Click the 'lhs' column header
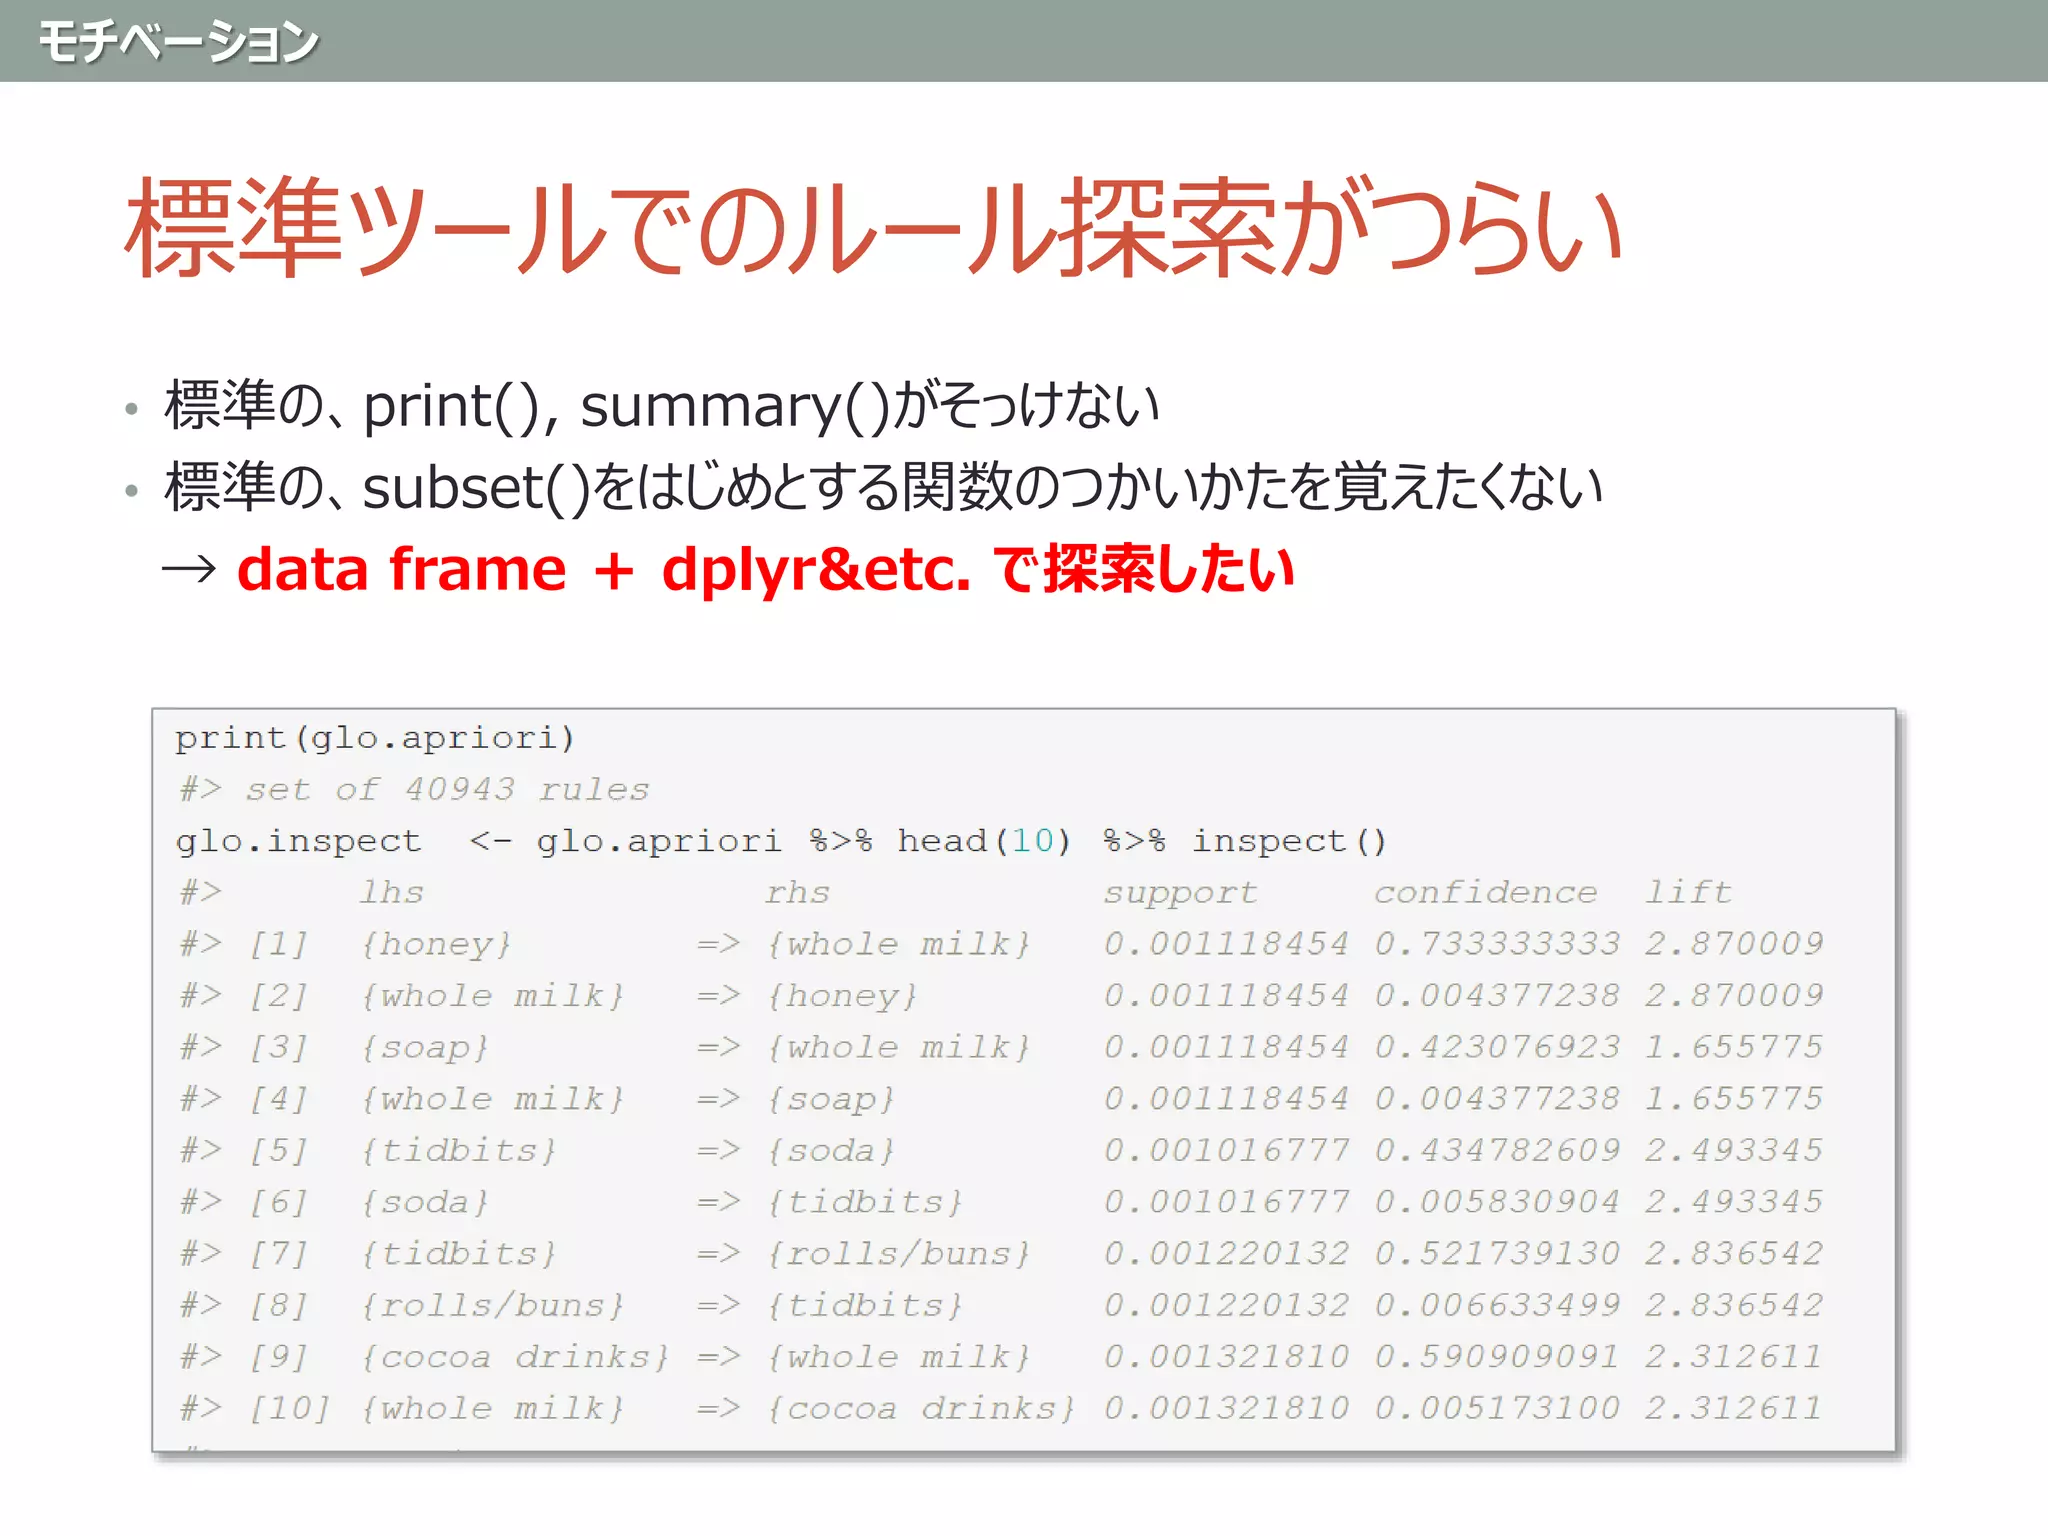2048x1536 pixels. pyautogui.click(x=392, y=892)
